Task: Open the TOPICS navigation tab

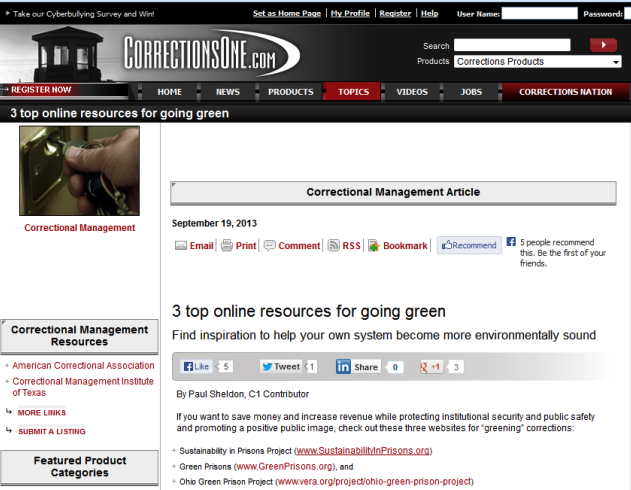Action: click(x=353, y=92)
